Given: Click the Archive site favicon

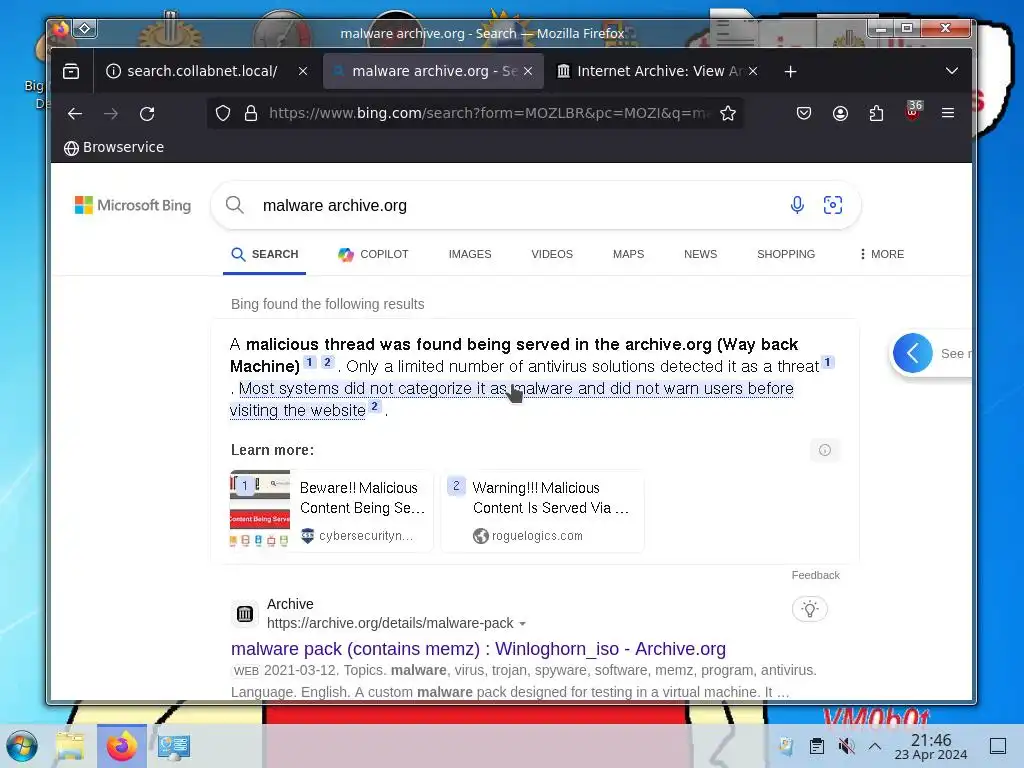Looking at the screenshot, I should coord(245,614).
